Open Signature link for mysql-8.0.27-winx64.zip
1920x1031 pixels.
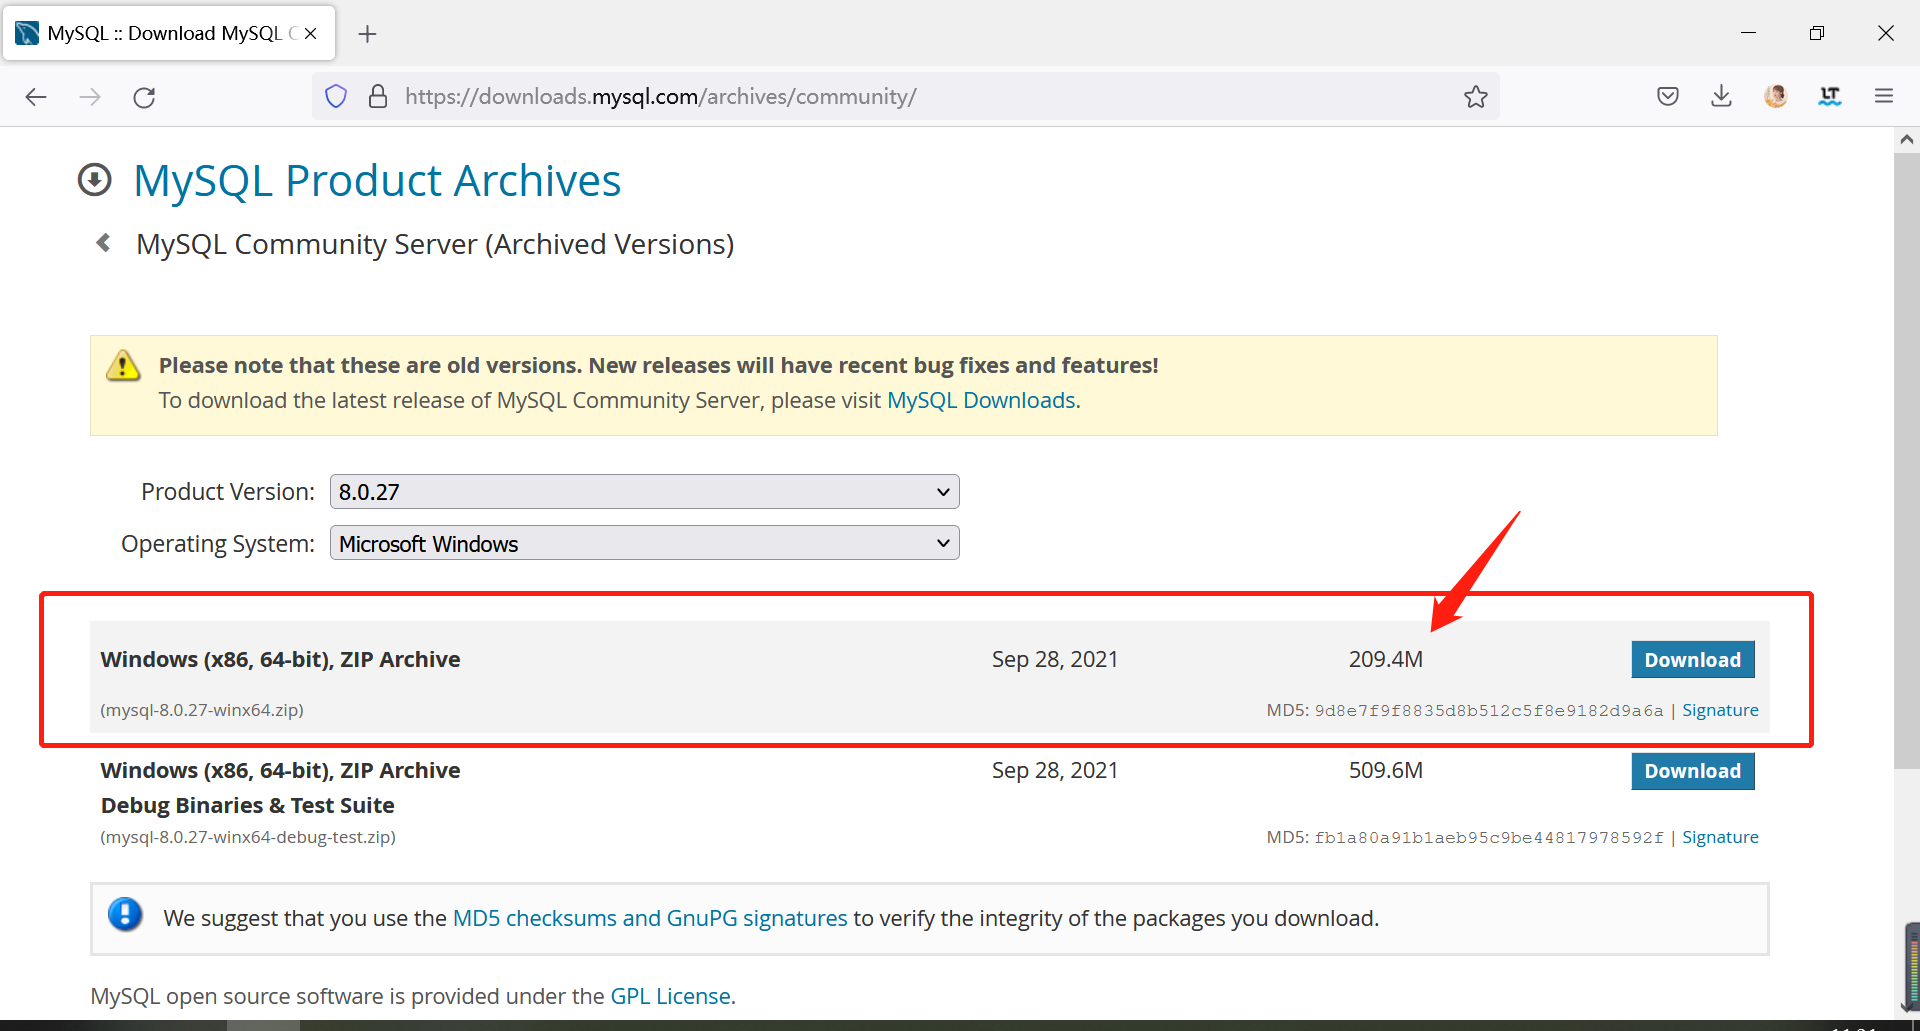1720,710
